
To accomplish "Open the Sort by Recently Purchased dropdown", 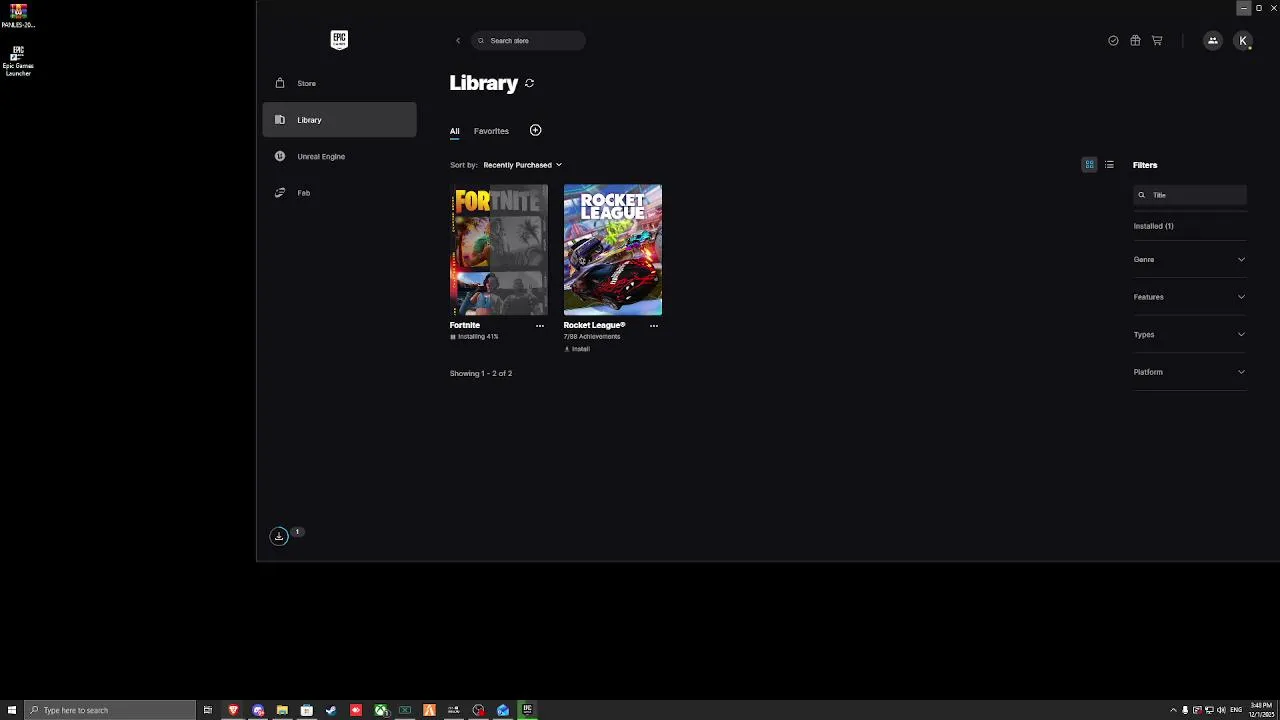I will pyautogui.click(x=522, y=165).
